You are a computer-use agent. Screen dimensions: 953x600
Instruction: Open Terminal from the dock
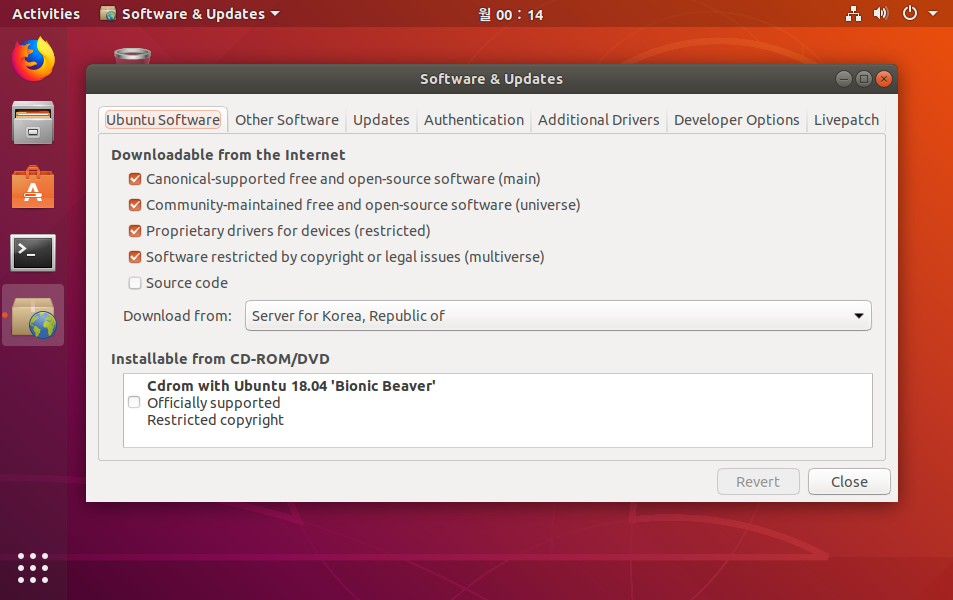tap(33, 252)
